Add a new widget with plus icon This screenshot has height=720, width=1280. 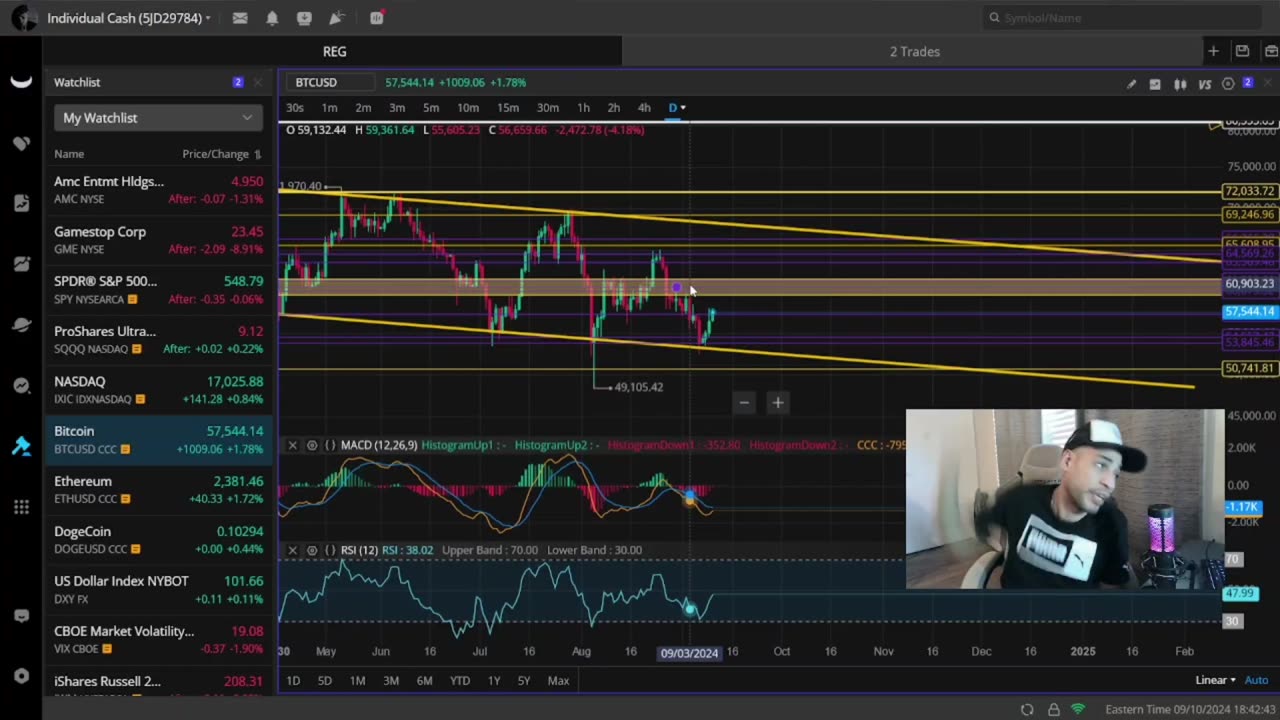click(x=1213, y=51)
